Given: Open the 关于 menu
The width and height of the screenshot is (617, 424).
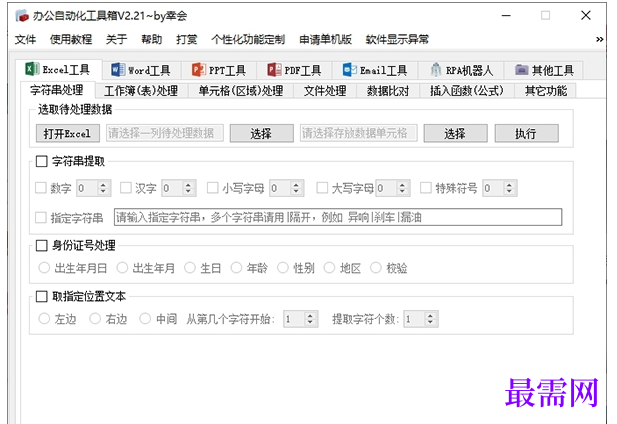Looking at the screenshot, I should [x=116, y=39].
